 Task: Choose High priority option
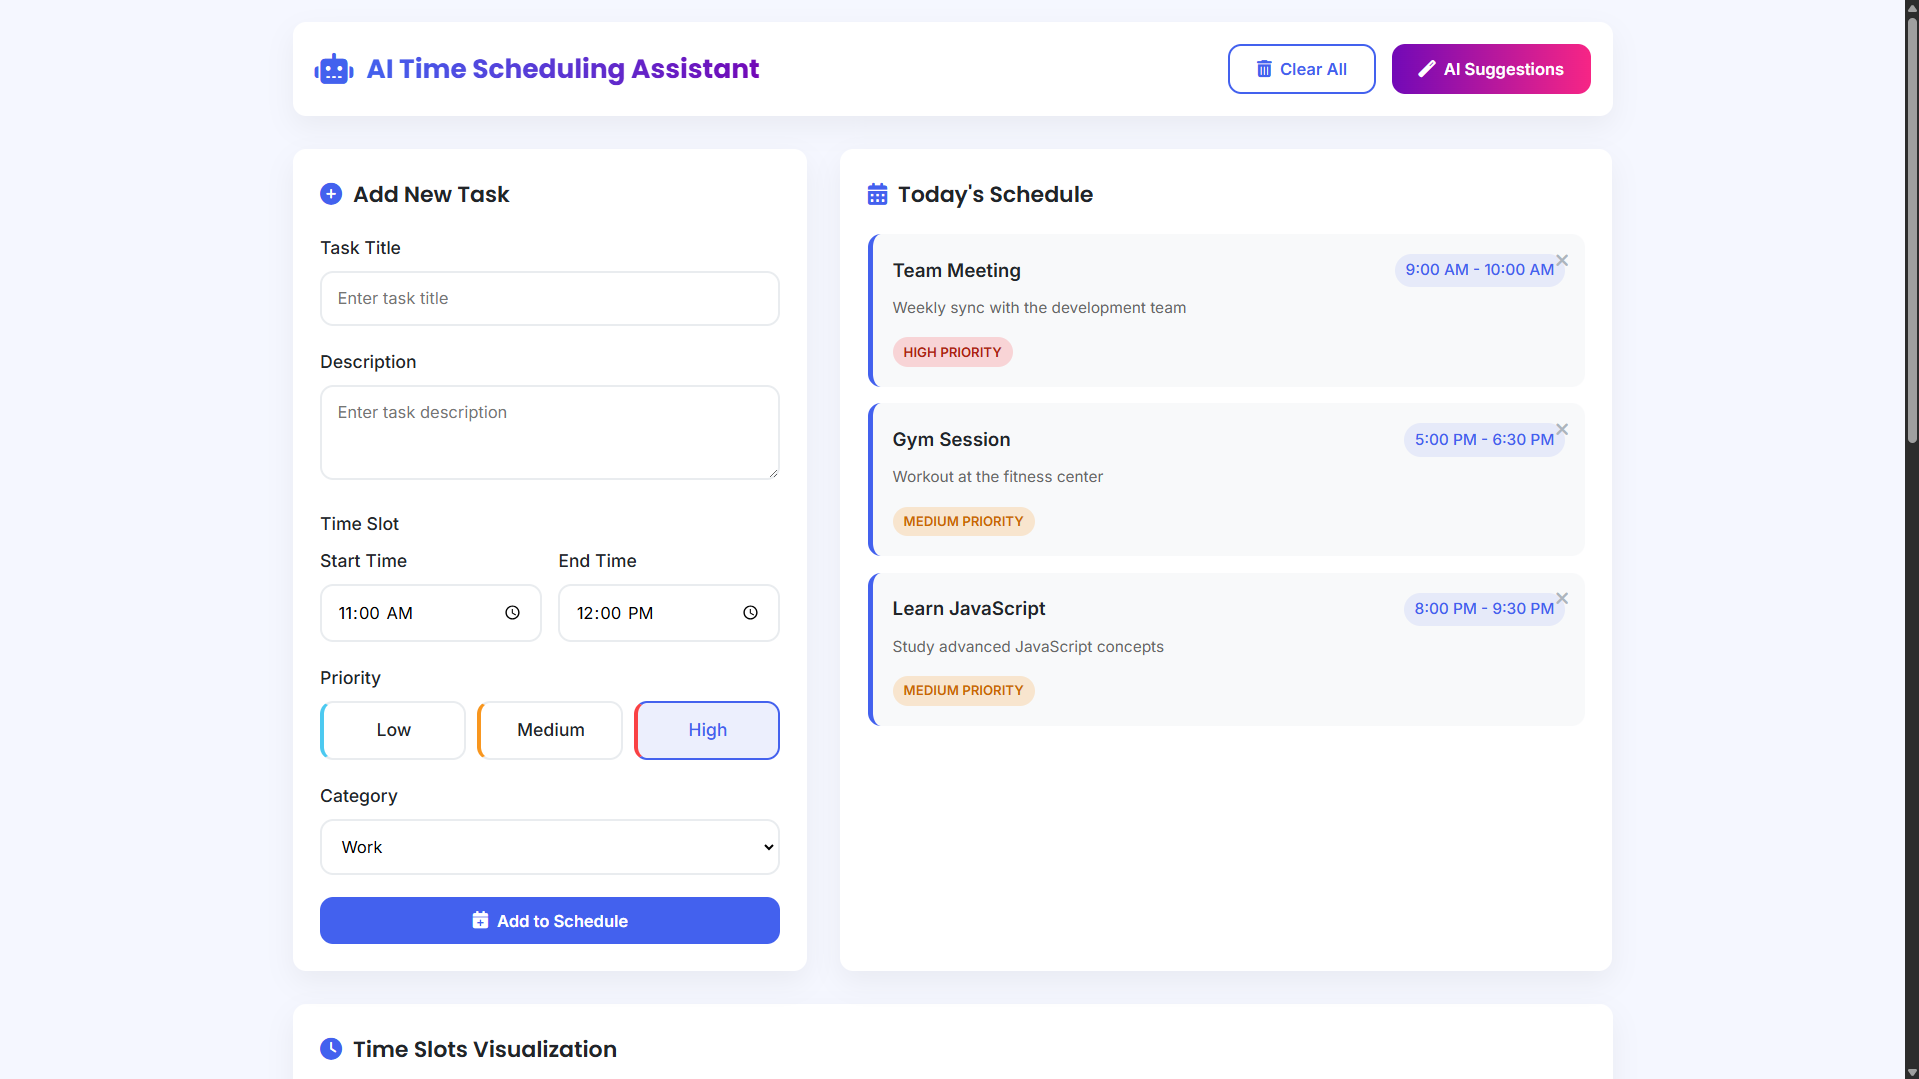click(x=707, y=730)
